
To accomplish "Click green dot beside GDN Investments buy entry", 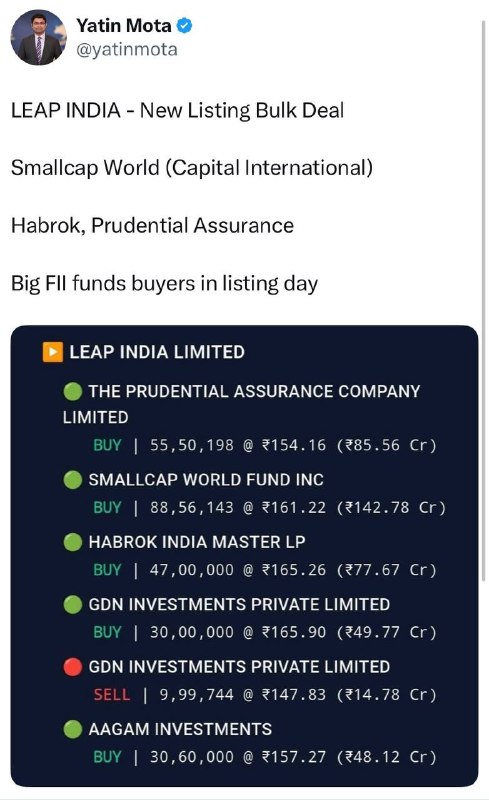I will click(72, 605).
